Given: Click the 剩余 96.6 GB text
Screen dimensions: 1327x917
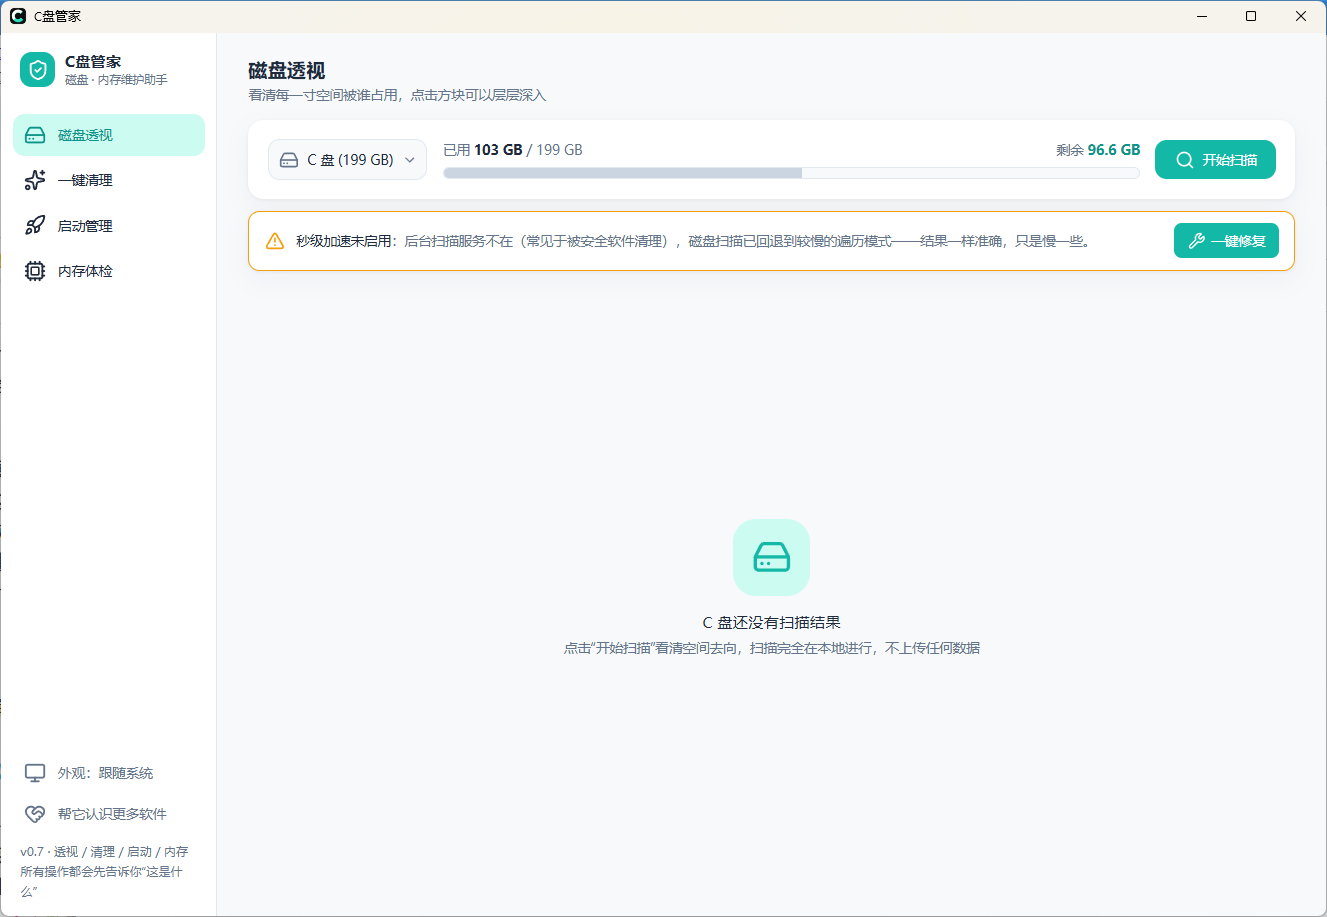Looking at the screenshot, I should click(1098, 150).
